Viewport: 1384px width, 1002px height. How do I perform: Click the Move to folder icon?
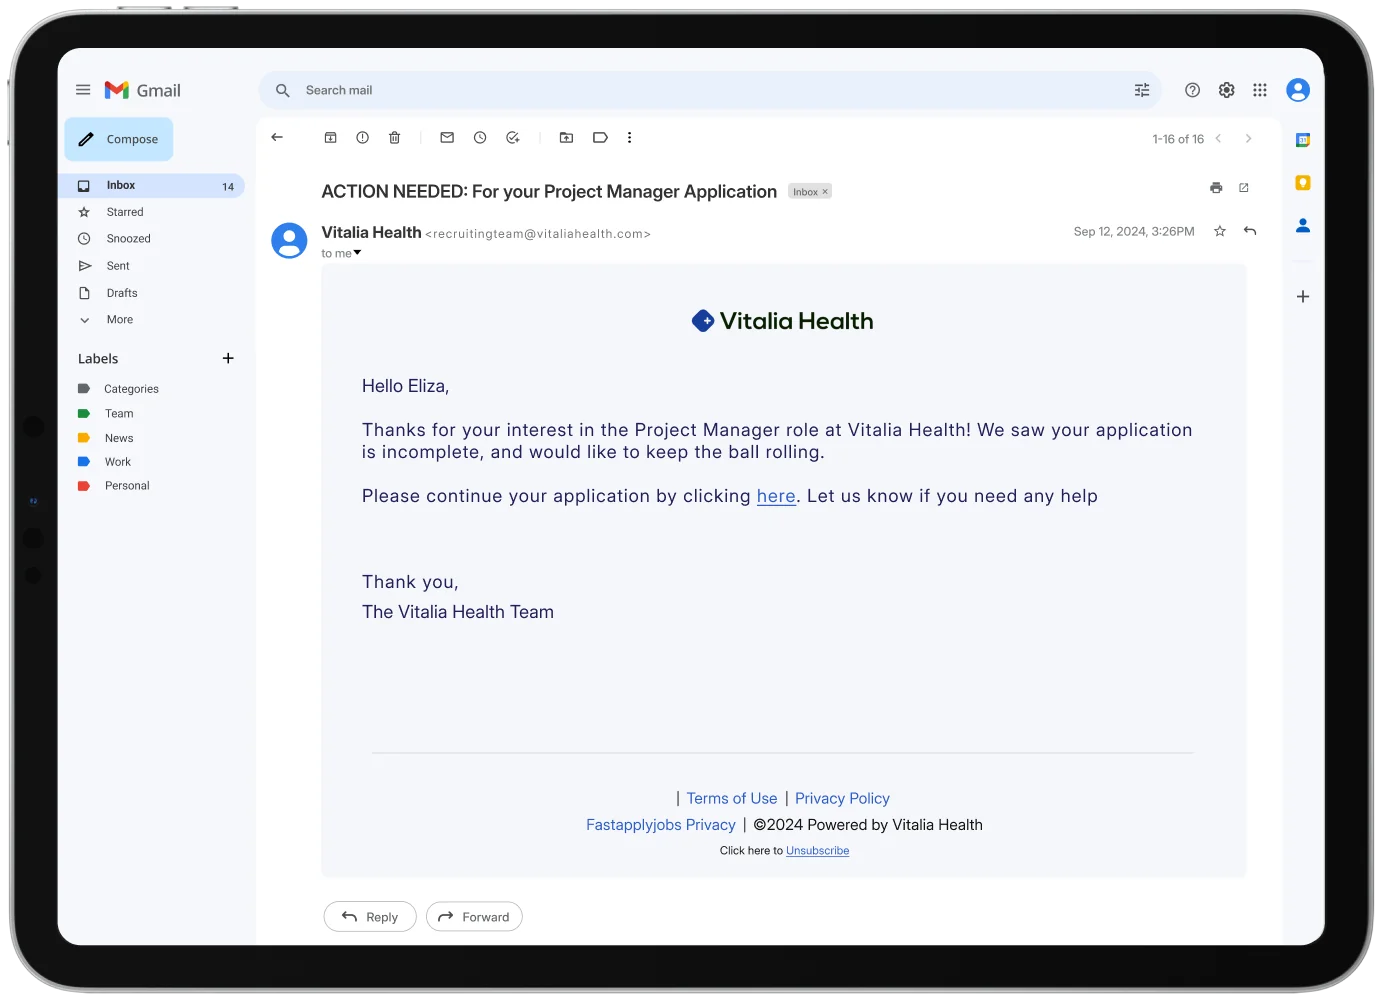coord(566,138)
